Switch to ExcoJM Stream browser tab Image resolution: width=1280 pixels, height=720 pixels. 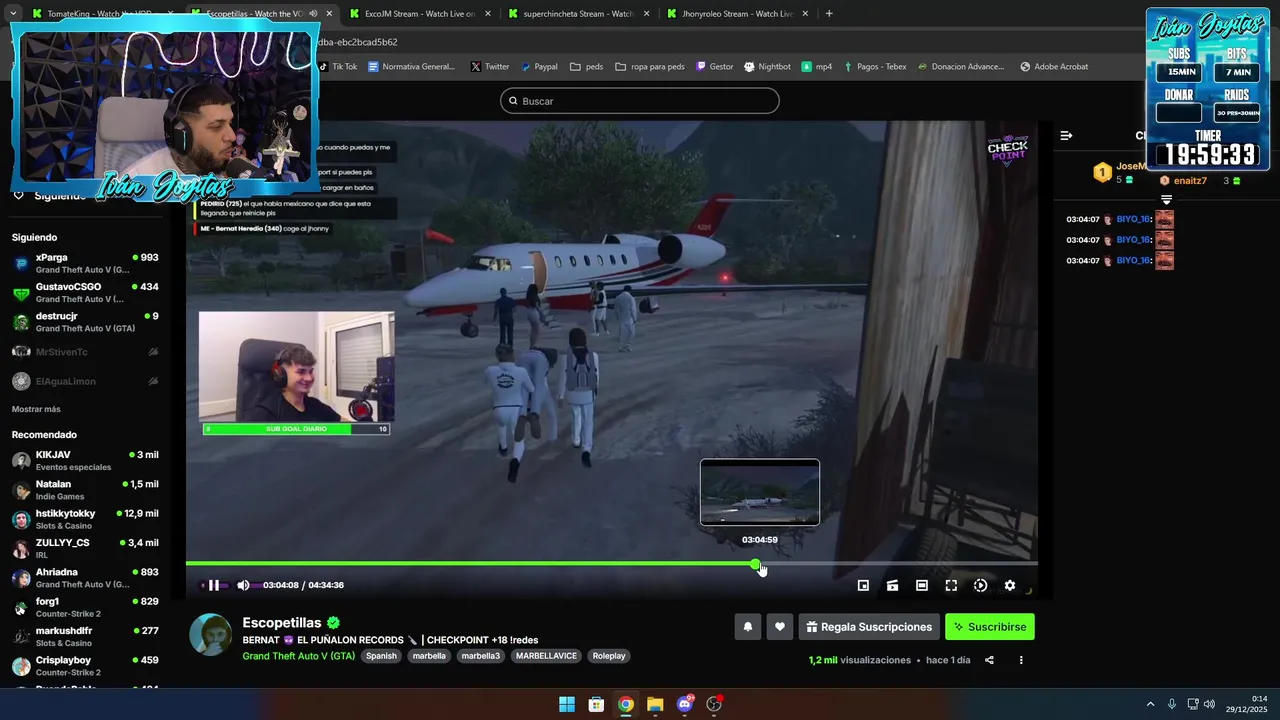(420, 14)
